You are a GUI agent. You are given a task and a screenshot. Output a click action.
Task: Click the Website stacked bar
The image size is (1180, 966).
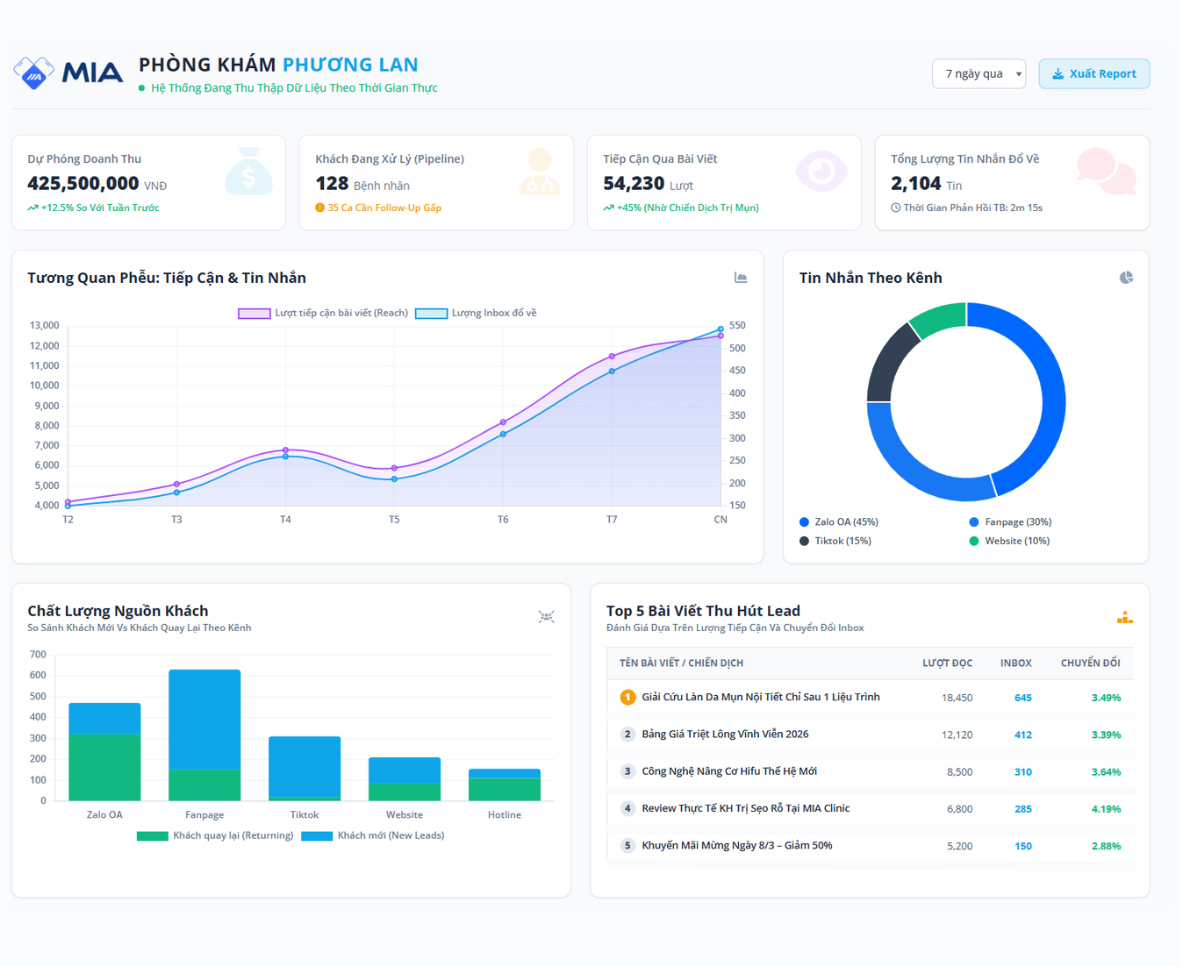(404, 779)
